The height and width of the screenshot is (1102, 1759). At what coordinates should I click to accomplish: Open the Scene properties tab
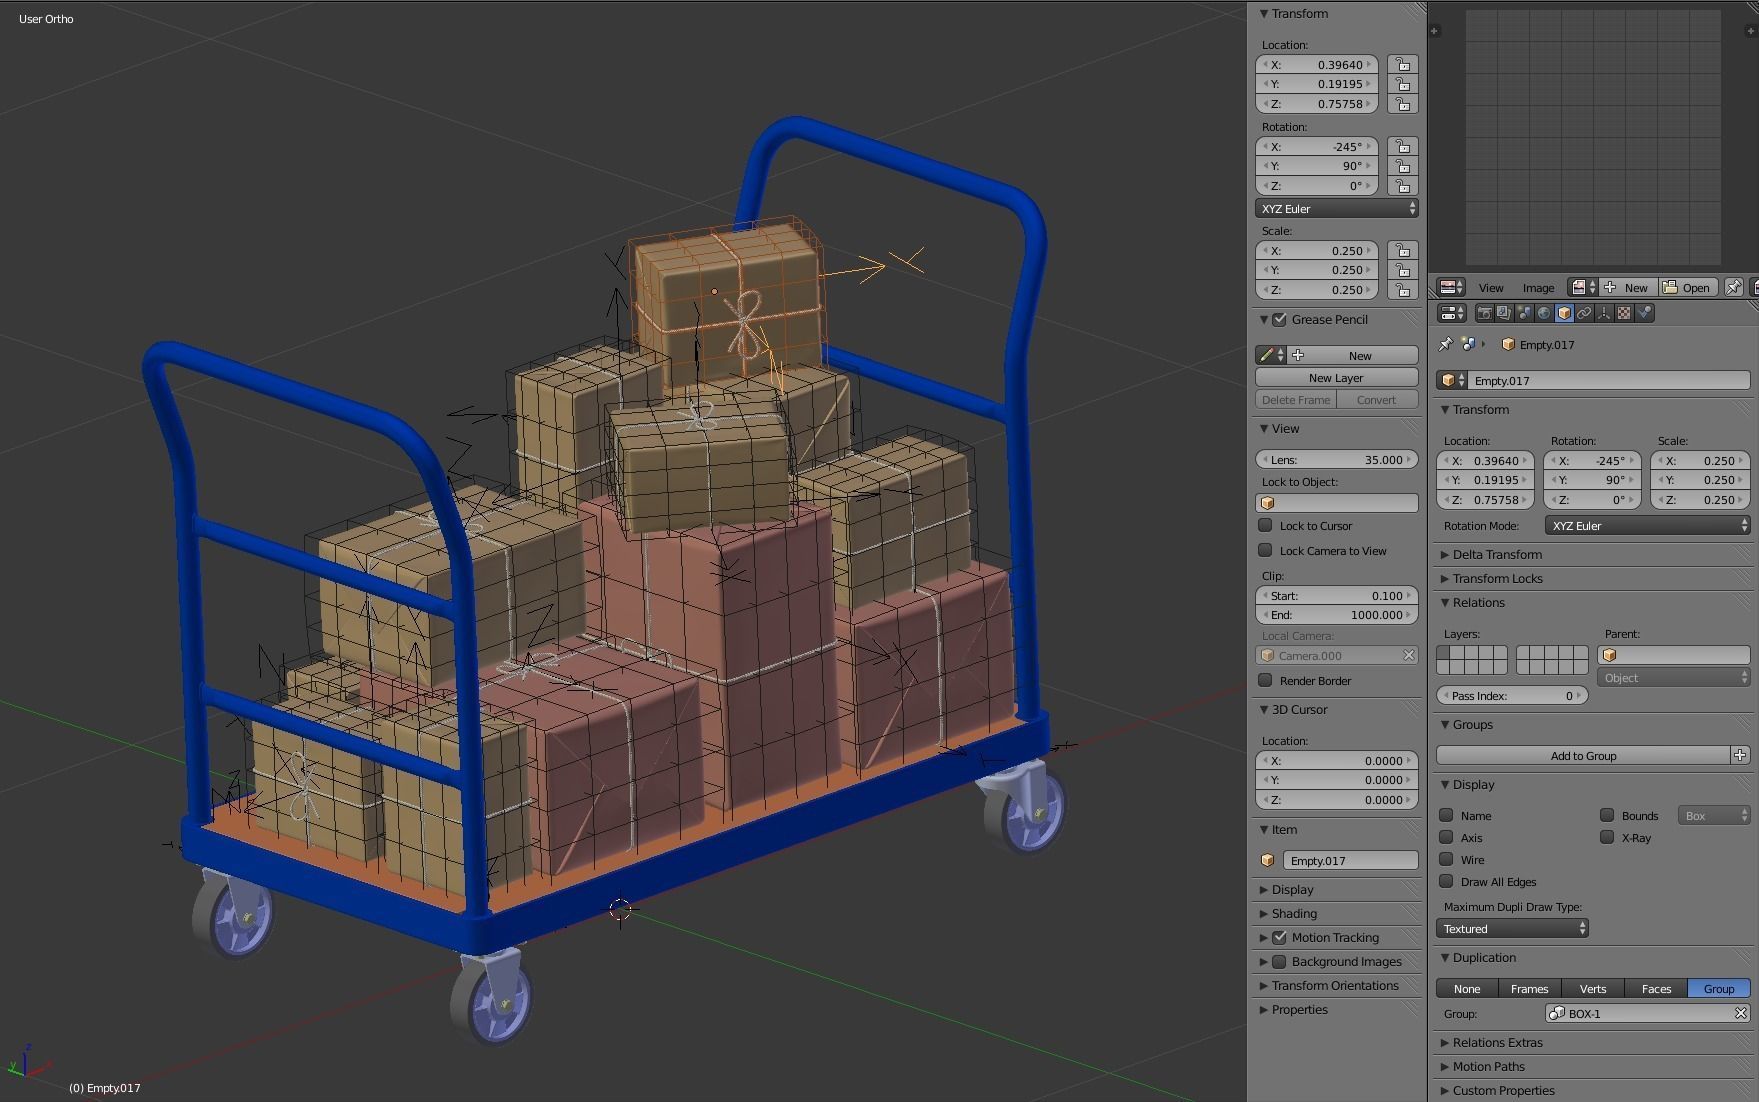coord(1524,313)
